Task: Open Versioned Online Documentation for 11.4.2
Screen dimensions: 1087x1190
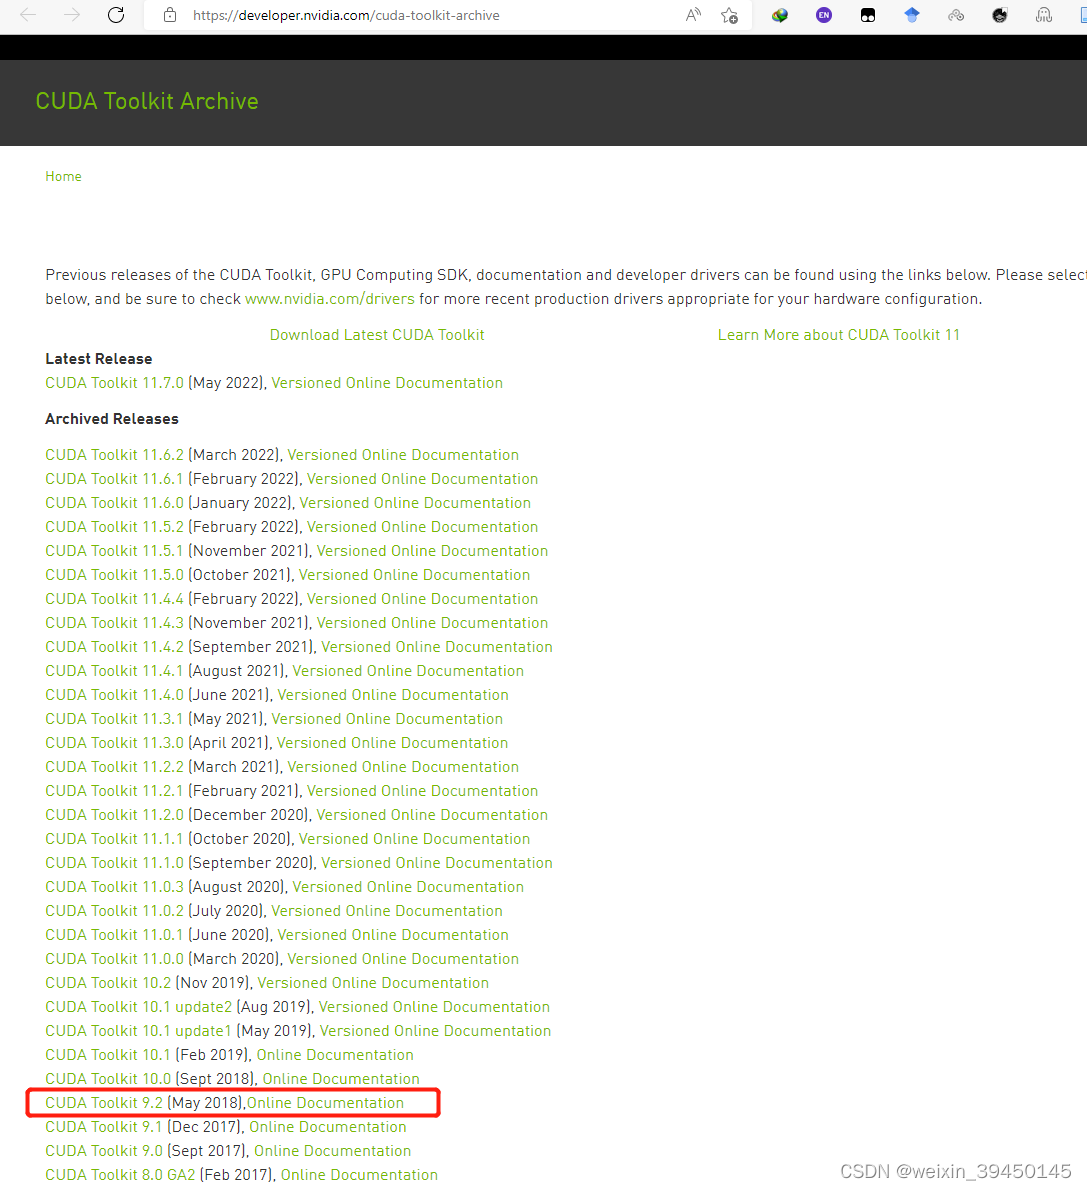Action: (436, 647)
